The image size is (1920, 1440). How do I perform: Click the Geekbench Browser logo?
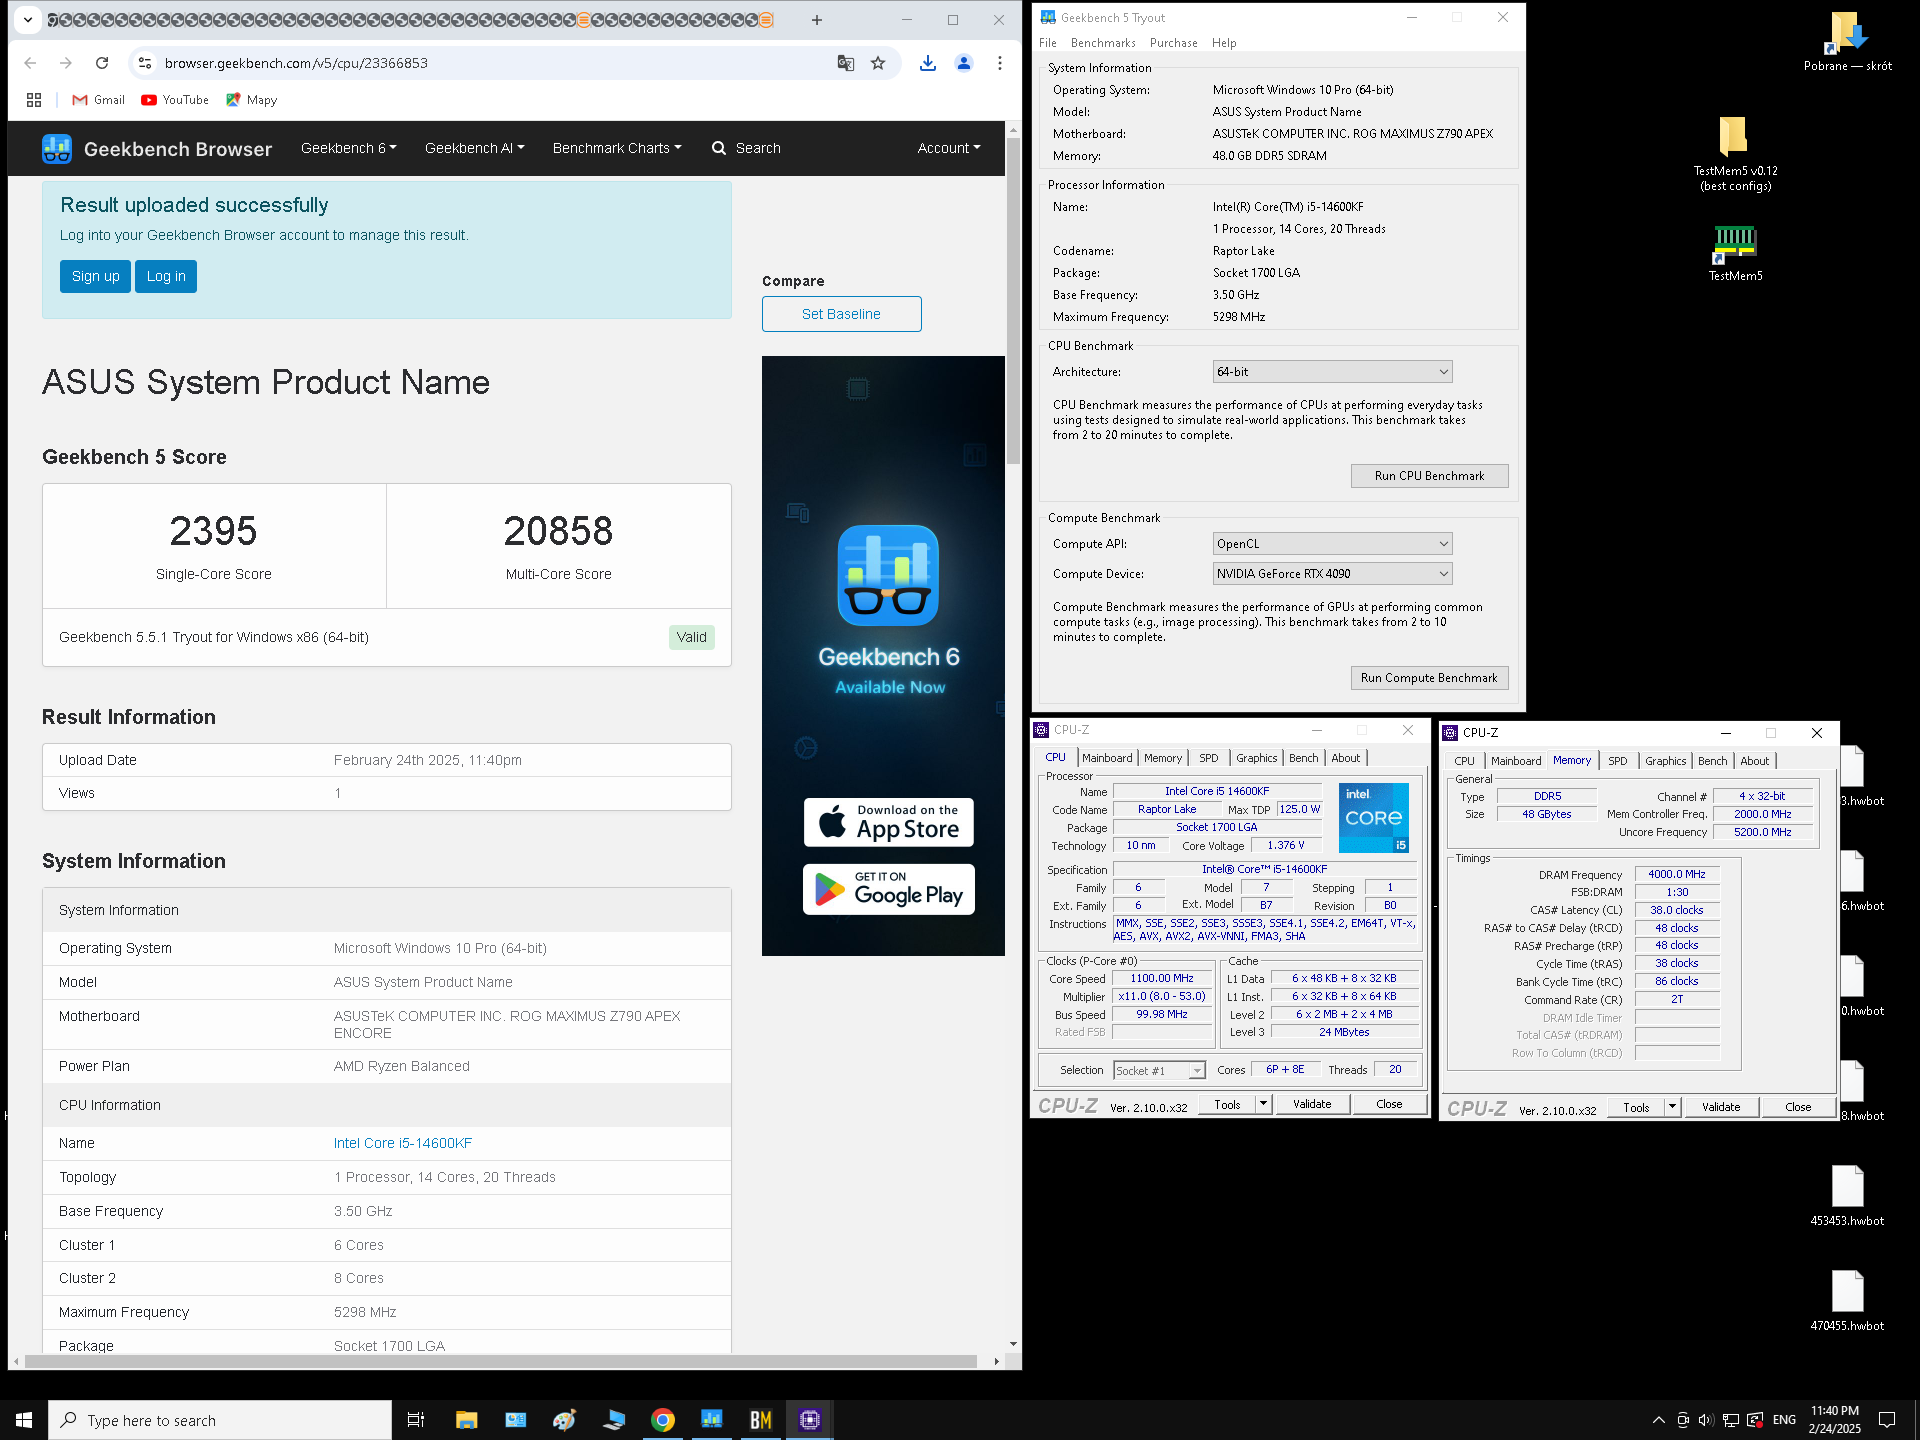157,149
